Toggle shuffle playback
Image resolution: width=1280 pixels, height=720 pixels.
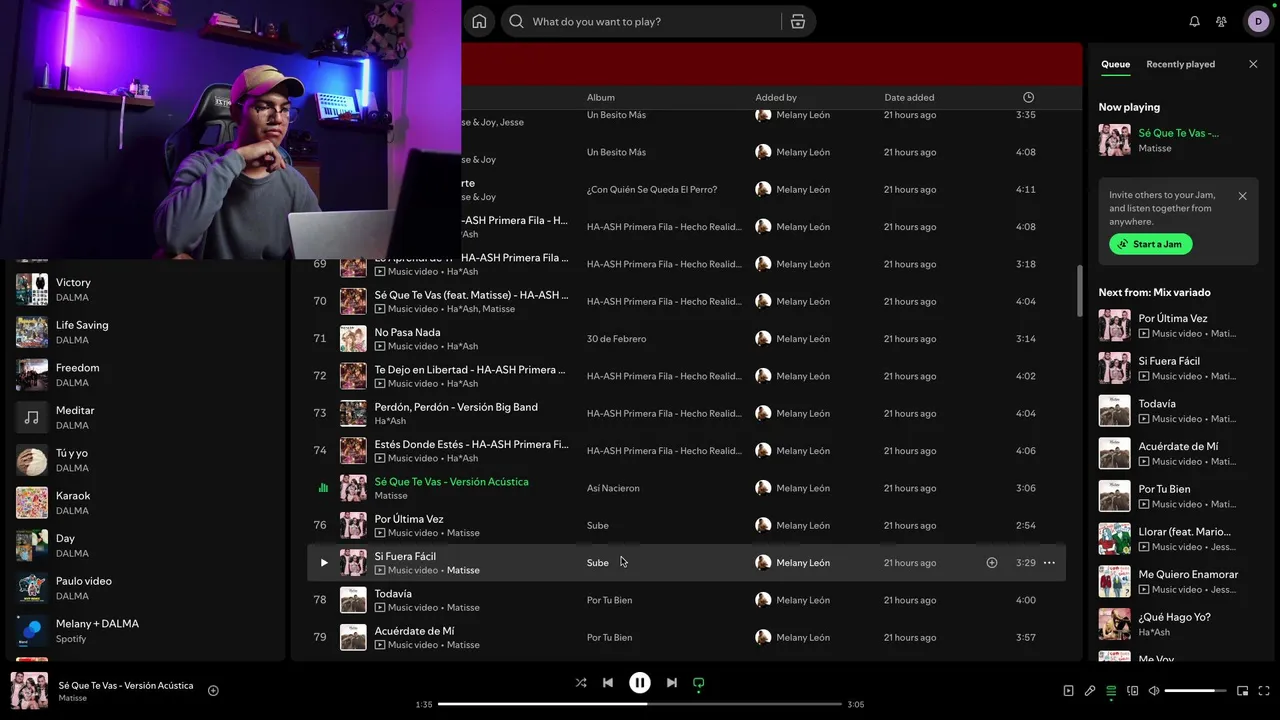[581, 683]
